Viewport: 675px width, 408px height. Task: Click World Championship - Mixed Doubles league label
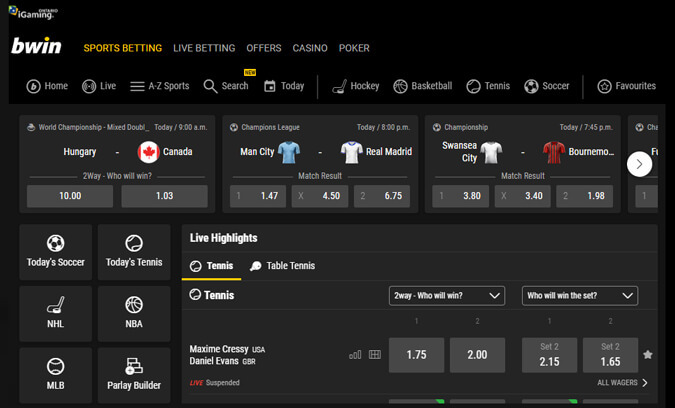point(93,127)
